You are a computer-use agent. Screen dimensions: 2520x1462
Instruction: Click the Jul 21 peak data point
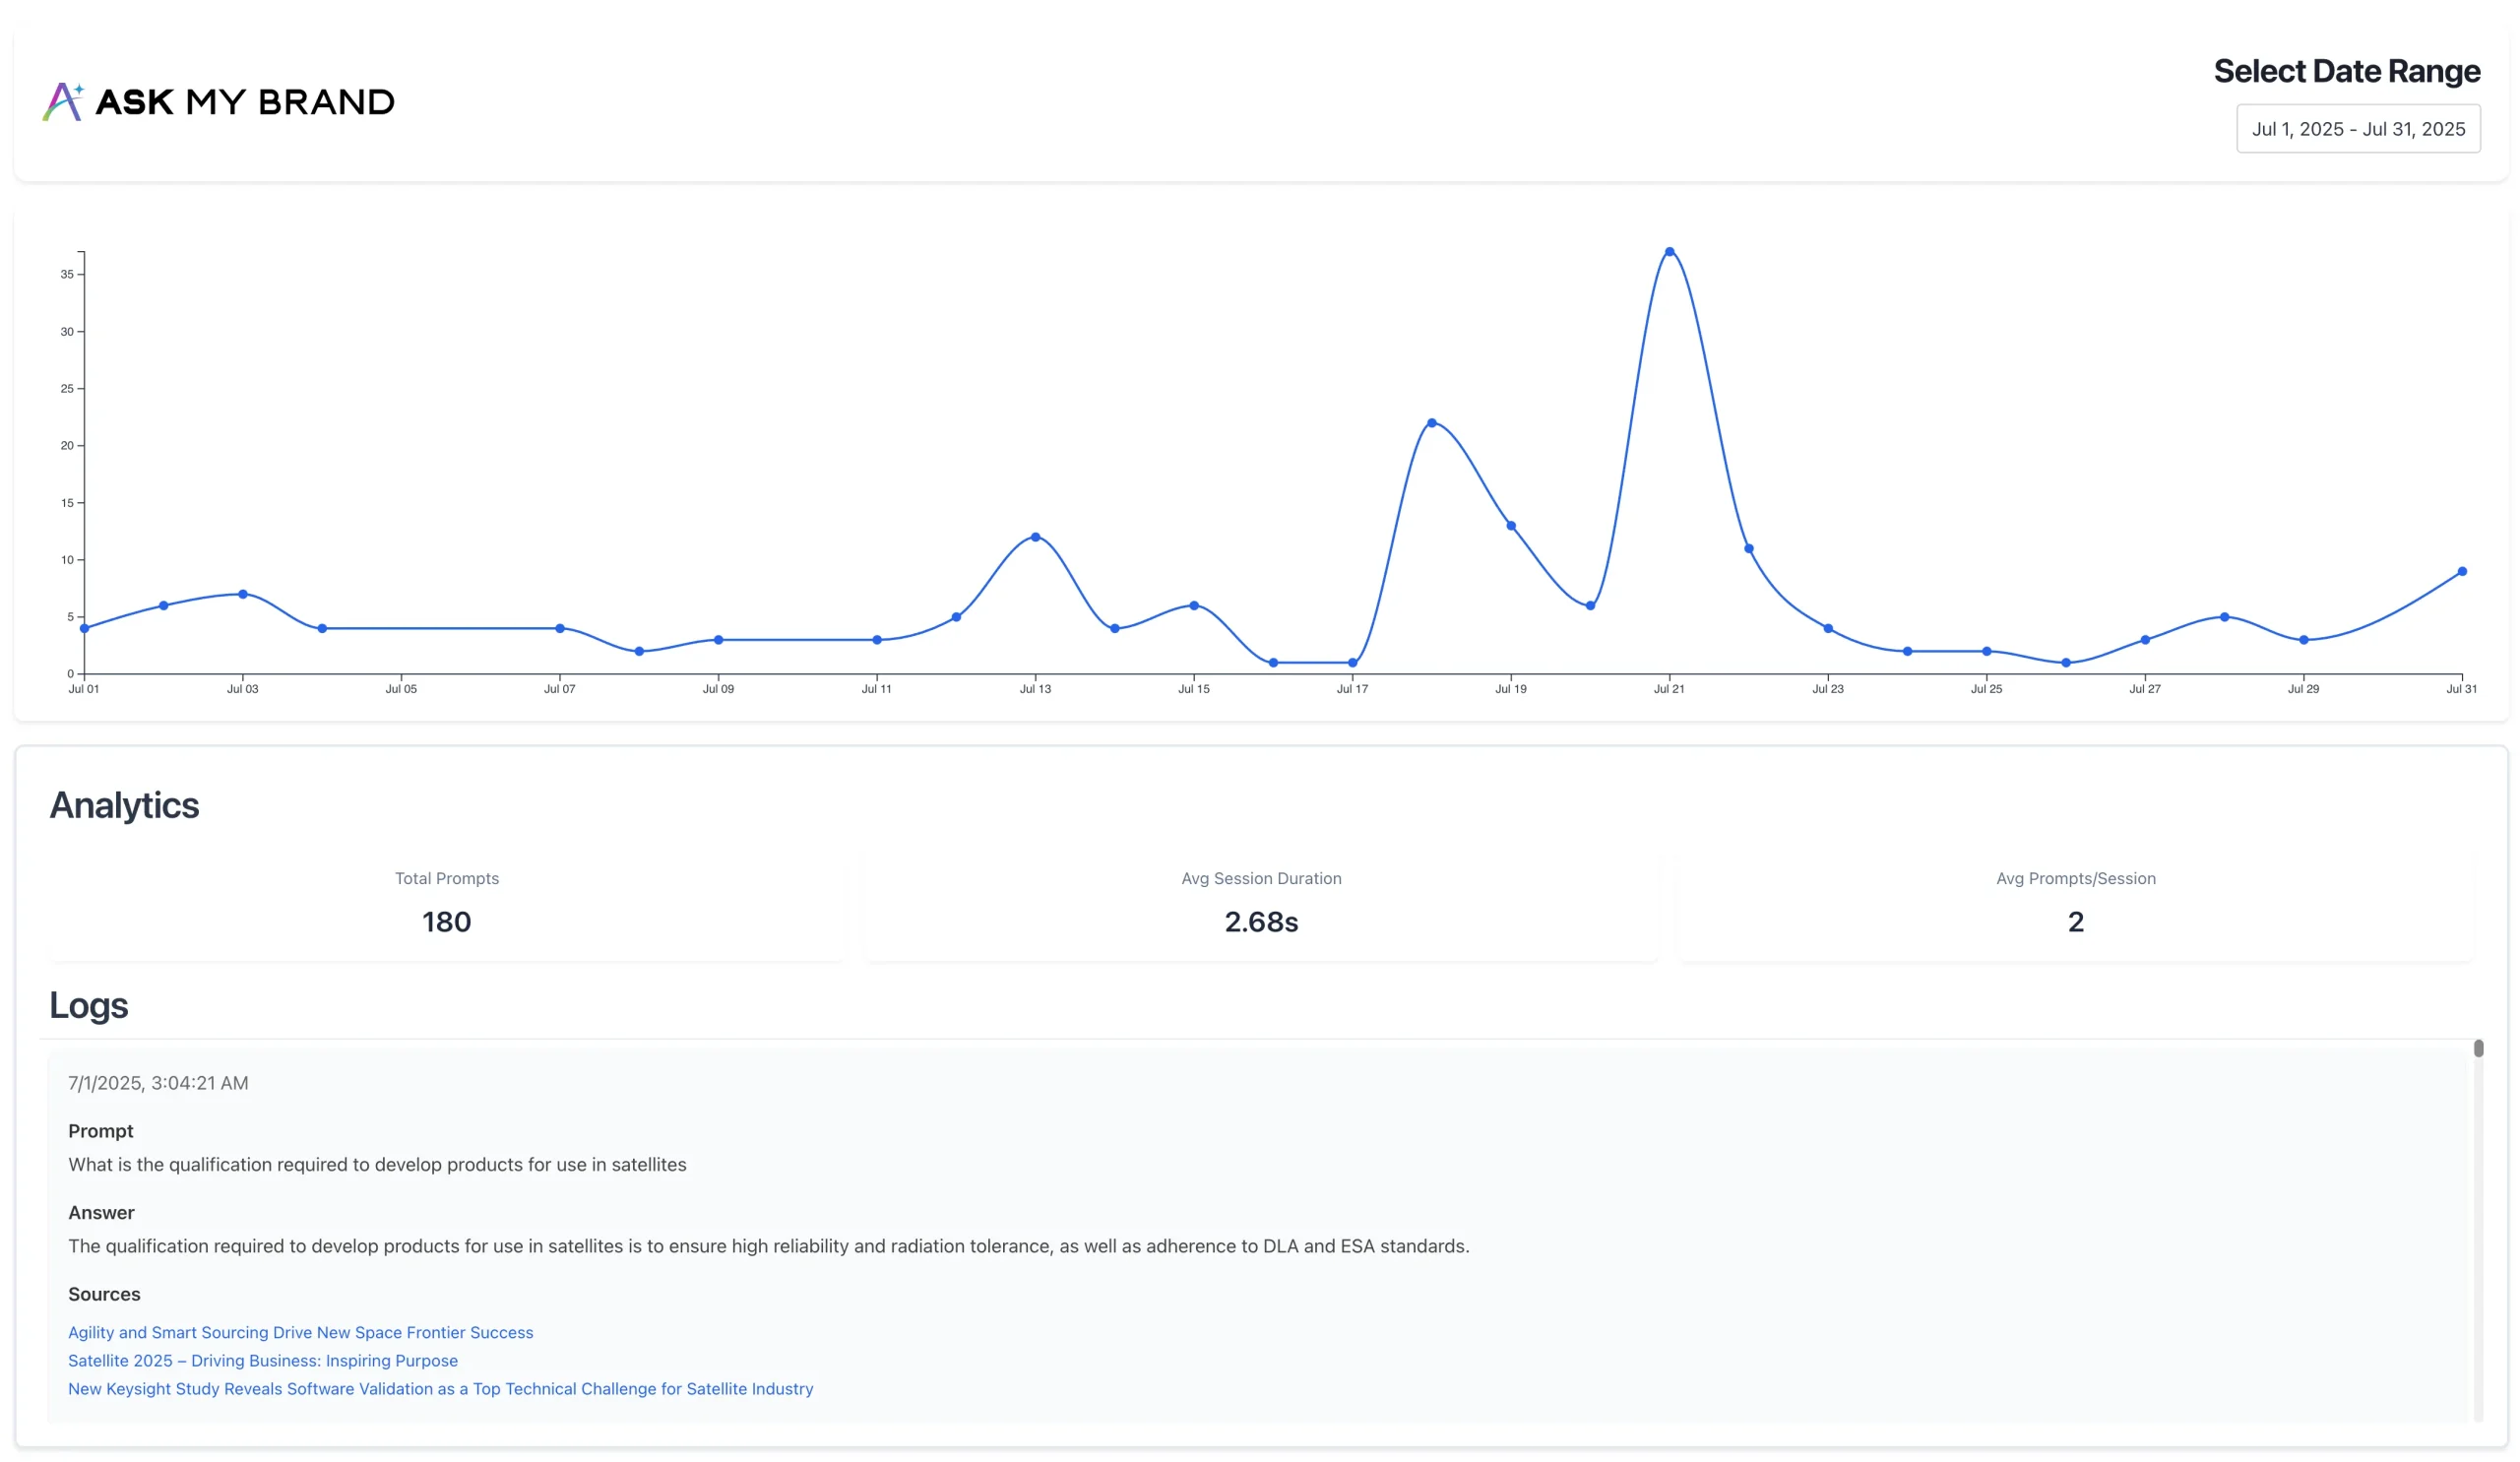pos(1669,252)
